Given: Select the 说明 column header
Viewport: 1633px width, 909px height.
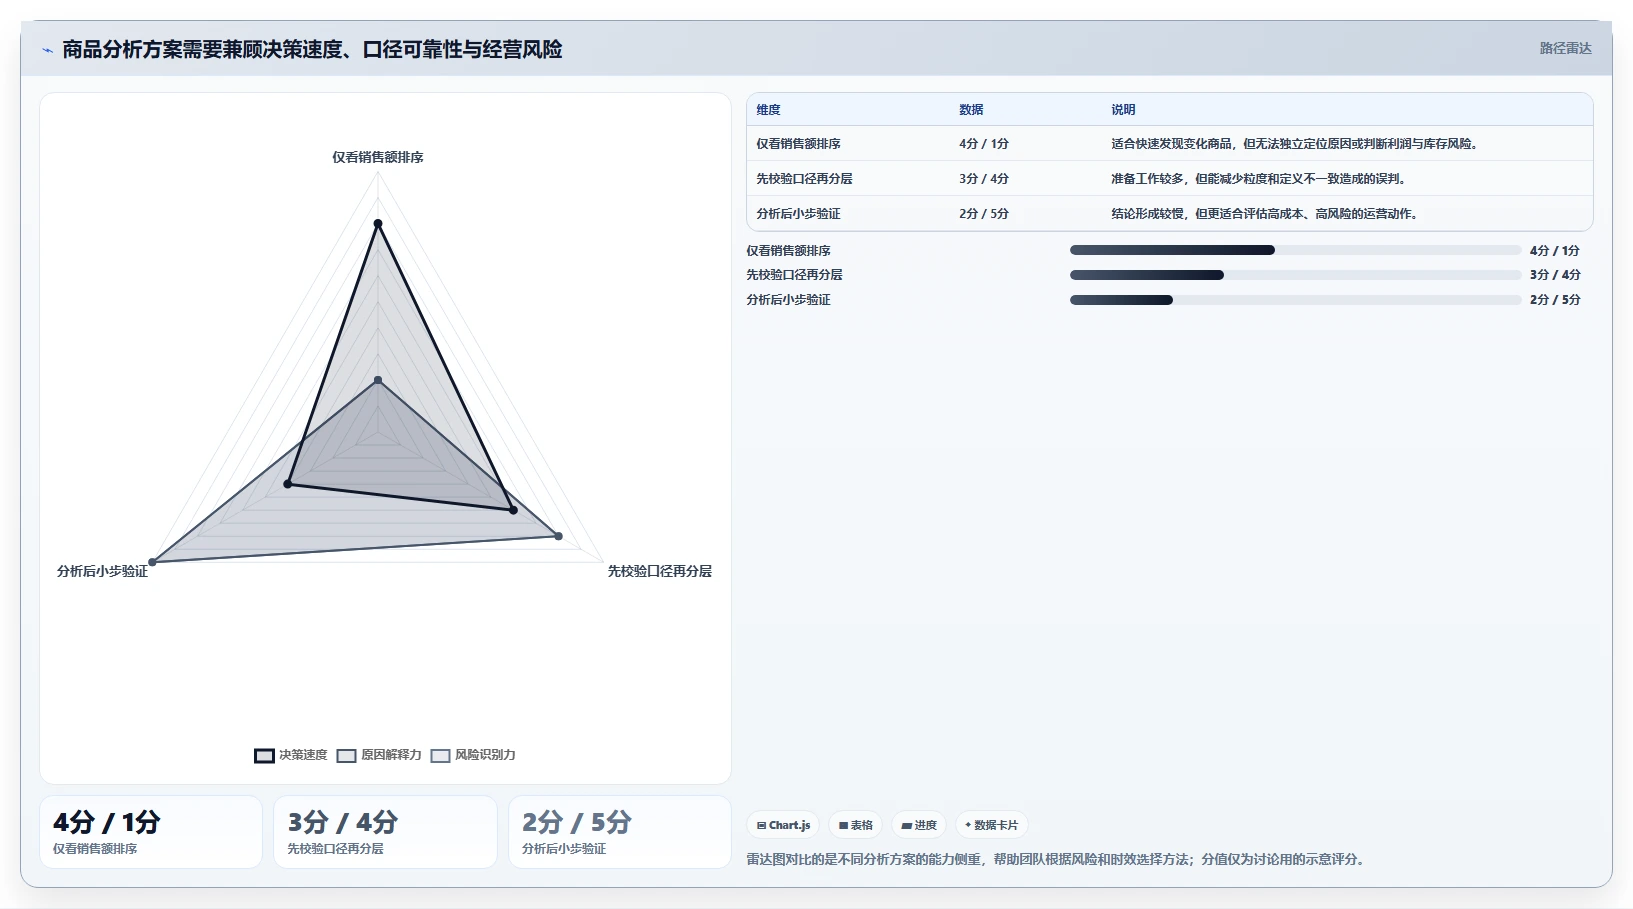Looking at the screenshot, I should click(x=1123, y=110).
